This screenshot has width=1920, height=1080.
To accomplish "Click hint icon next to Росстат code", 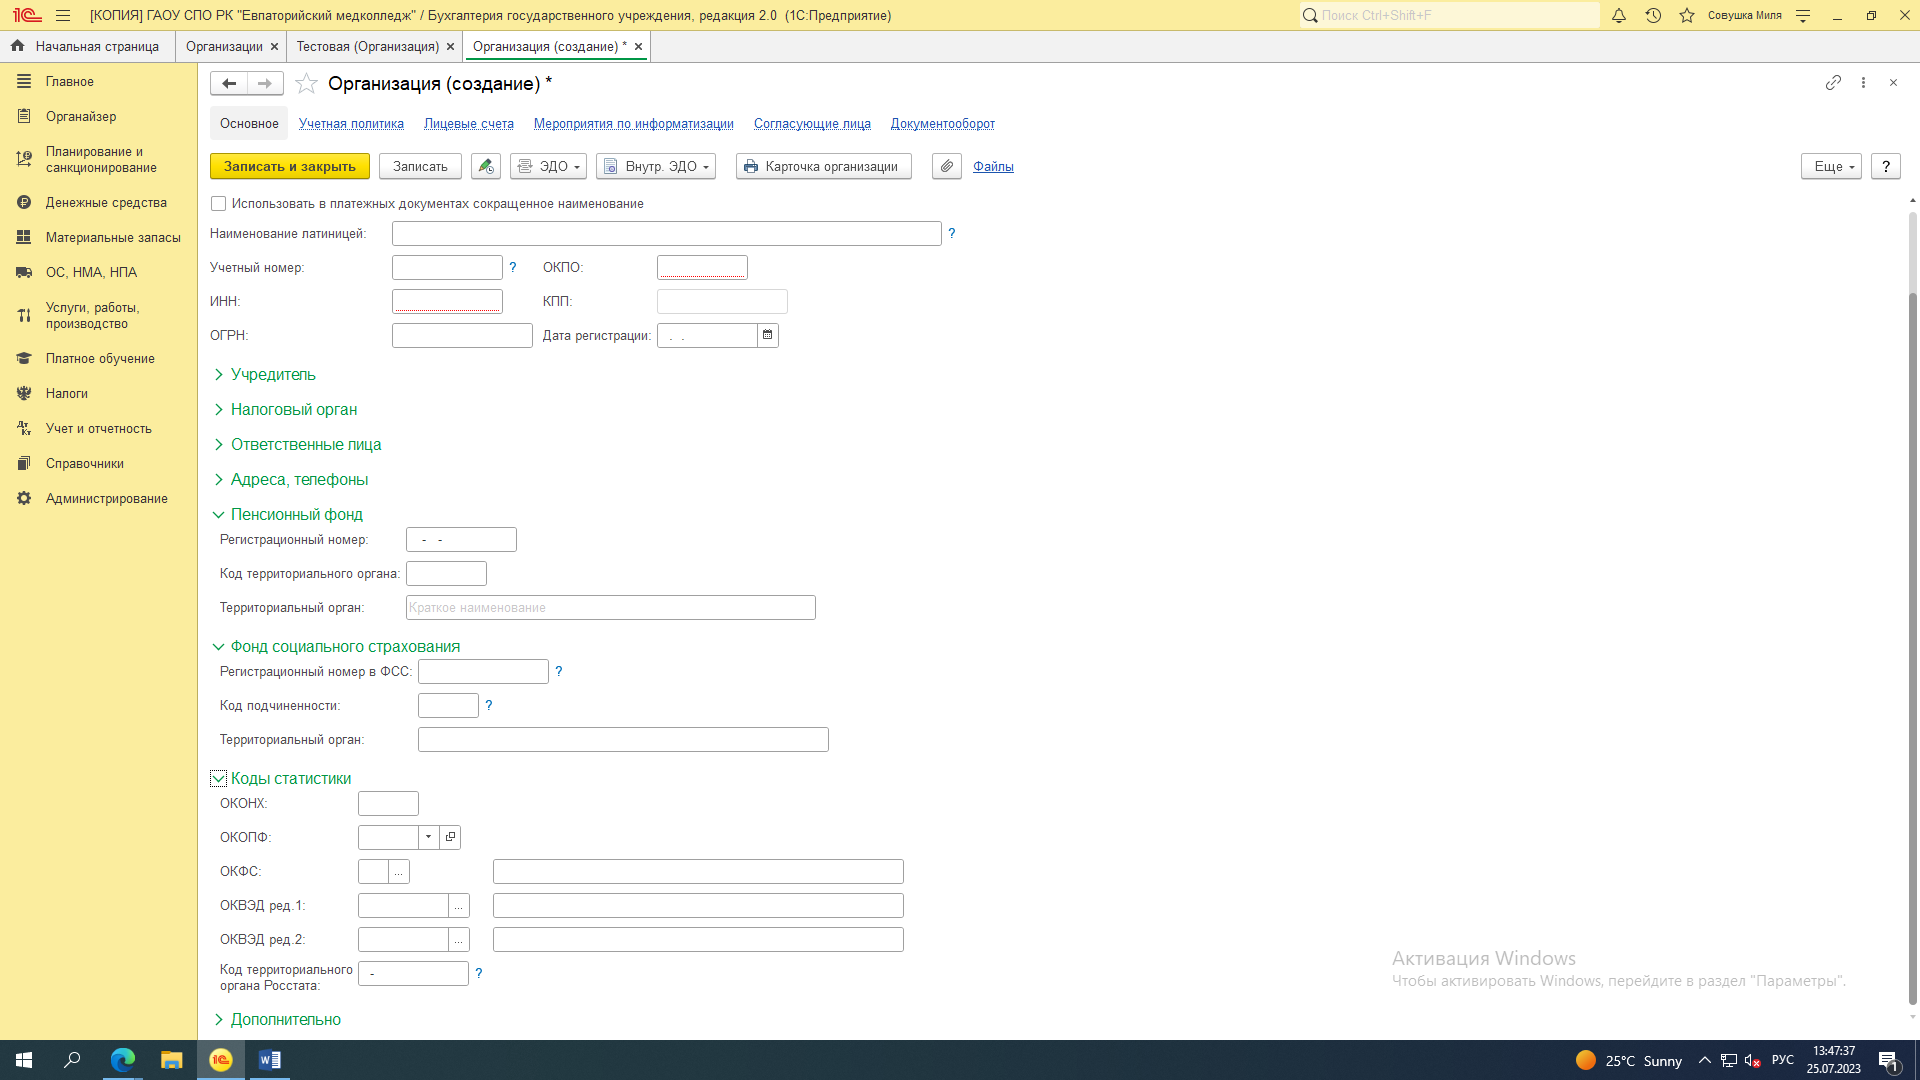I will 479,973.
